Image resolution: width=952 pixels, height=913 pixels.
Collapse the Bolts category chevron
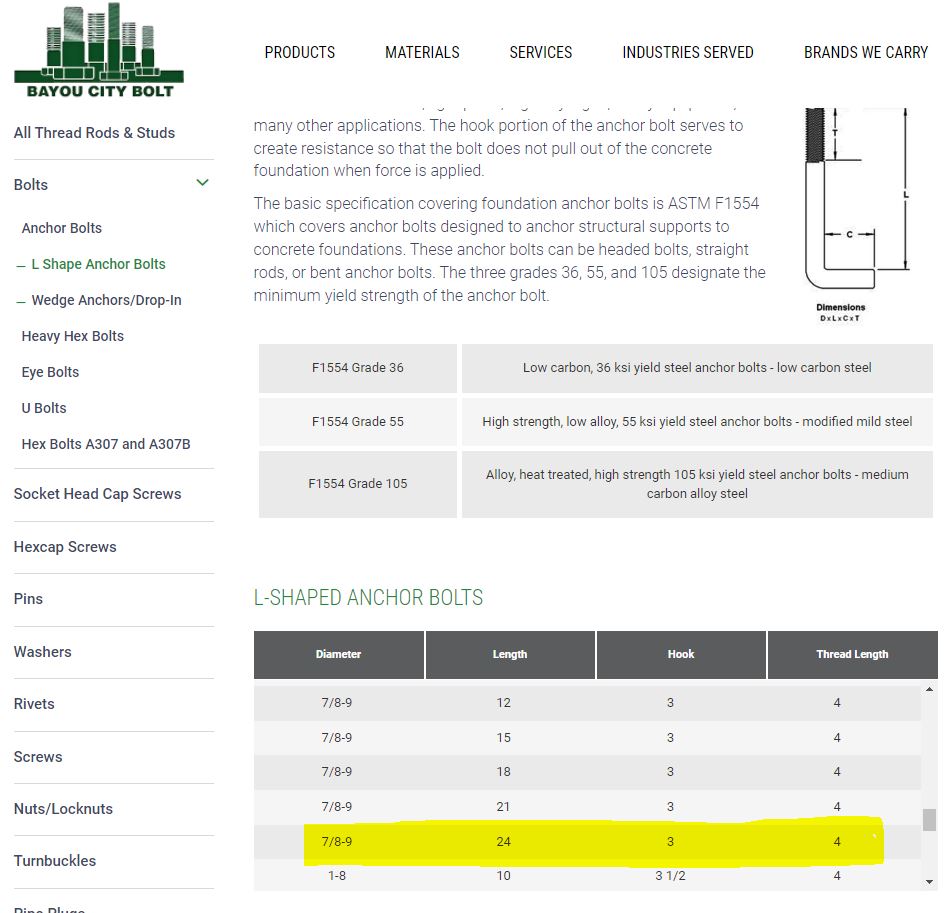203,183
